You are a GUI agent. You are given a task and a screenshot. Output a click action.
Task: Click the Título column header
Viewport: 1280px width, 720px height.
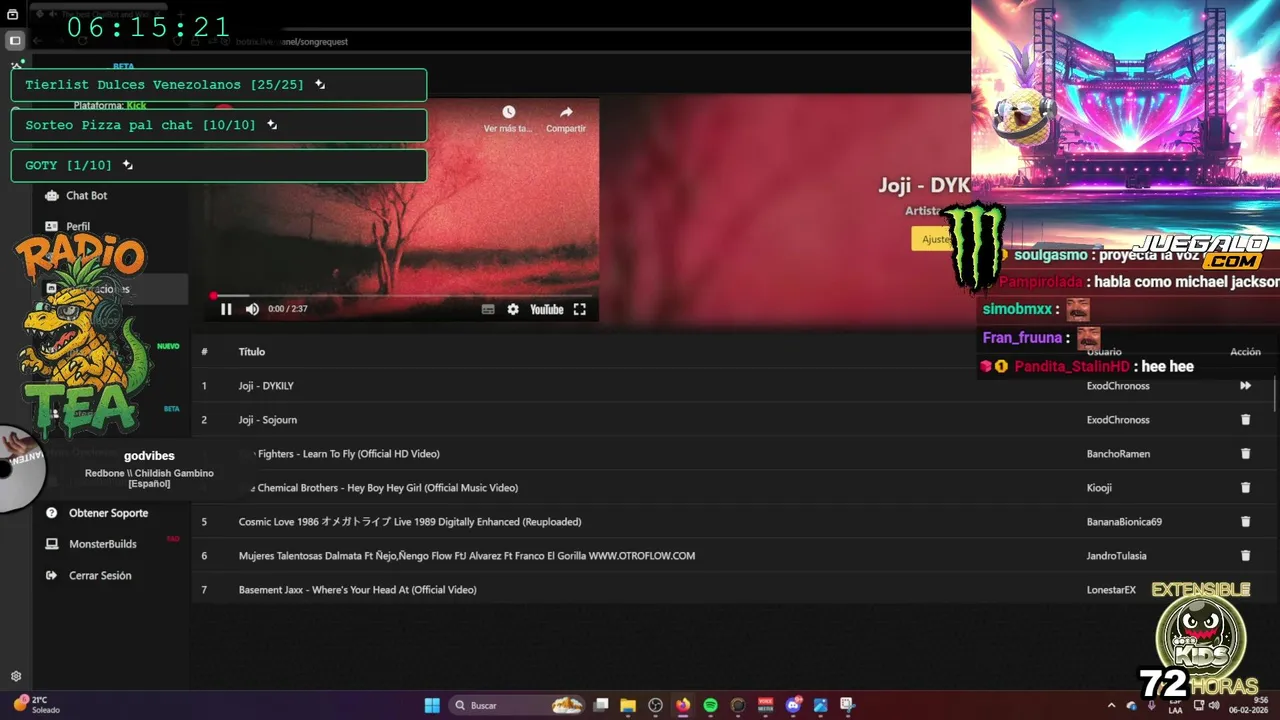252,352
